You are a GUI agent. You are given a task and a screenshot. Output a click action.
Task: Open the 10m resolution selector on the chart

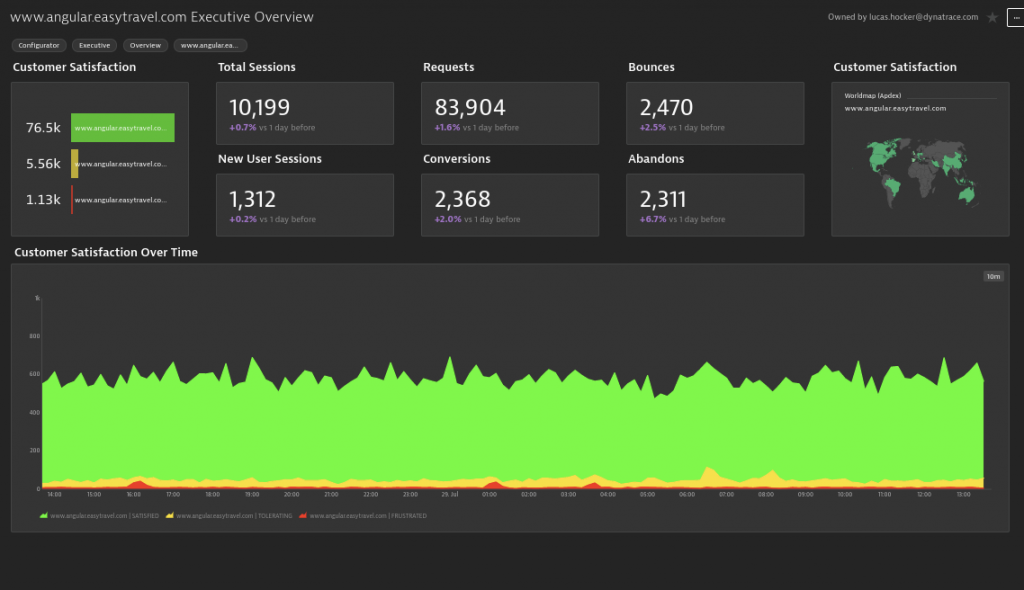pos(991,275)
